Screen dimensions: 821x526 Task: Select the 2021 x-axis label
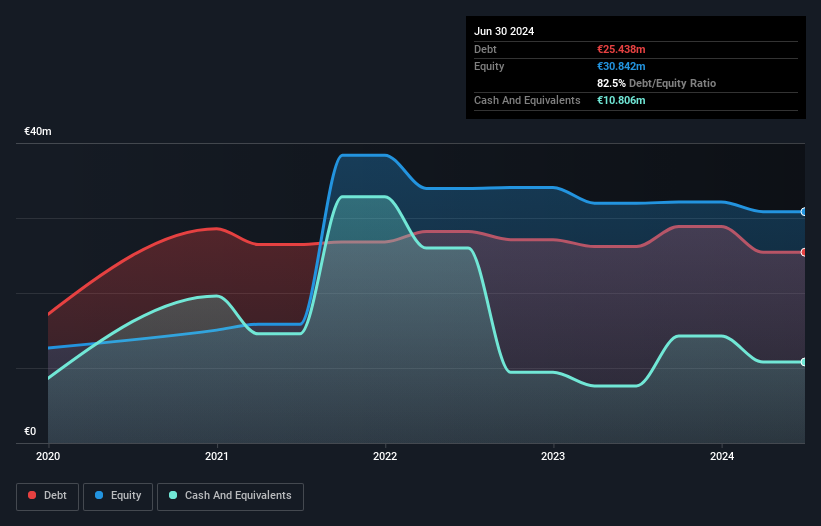(217, 456)
